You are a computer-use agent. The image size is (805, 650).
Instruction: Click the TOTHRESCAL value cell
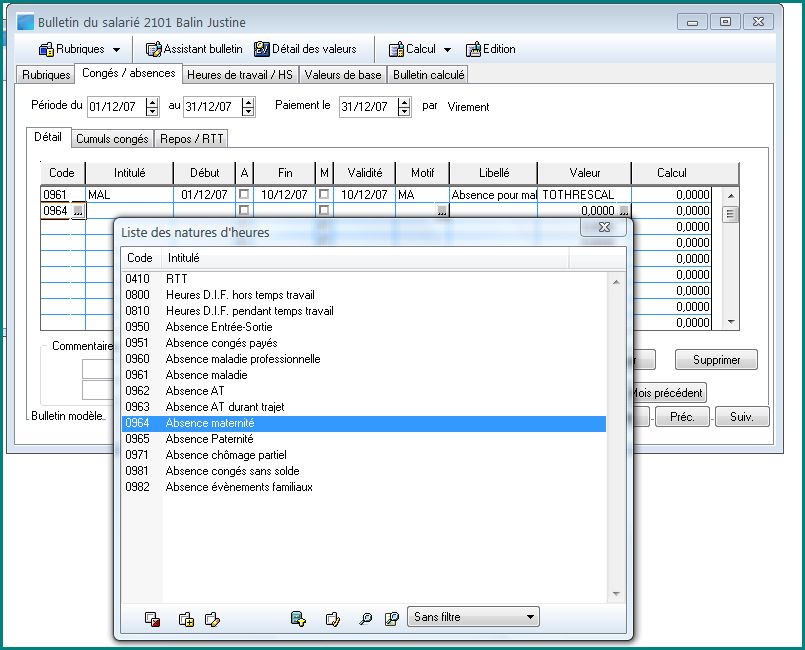click(x=584, y=195)
